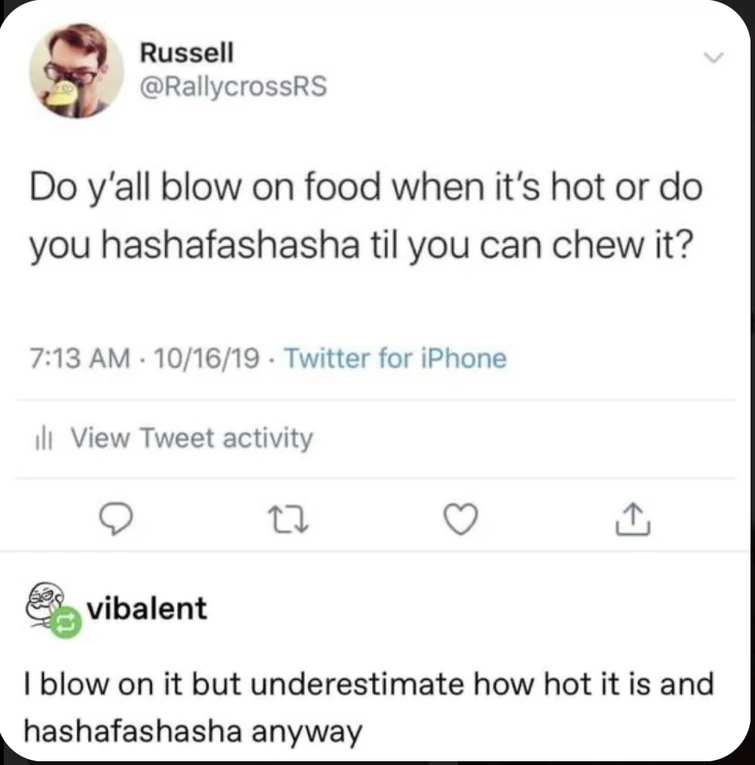Click the green reblog badge icon
This screenshot has height=765, width=755.
[65, 619]
